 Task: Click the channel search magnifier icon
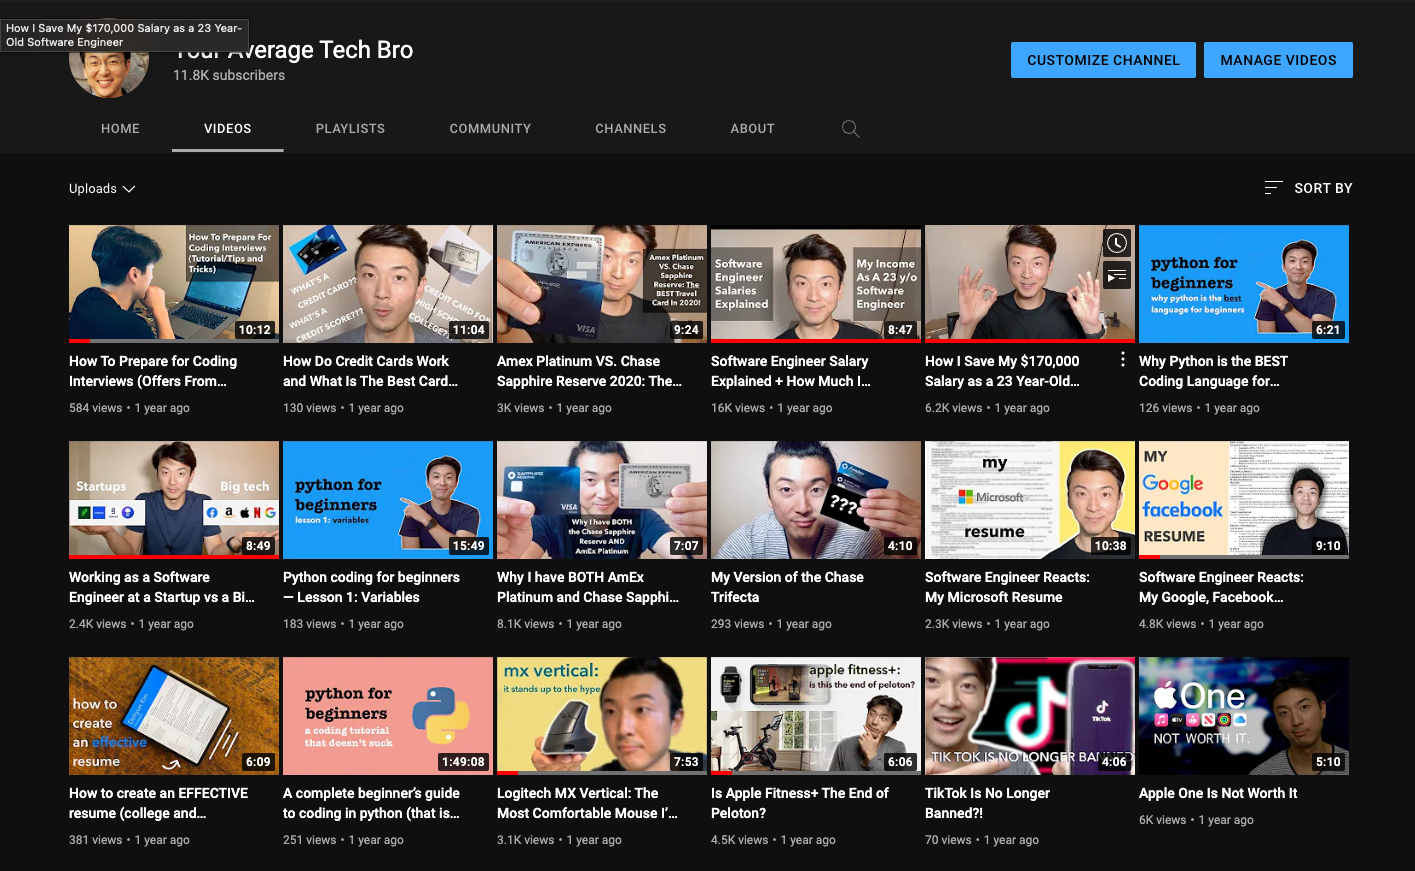point(851,129)
